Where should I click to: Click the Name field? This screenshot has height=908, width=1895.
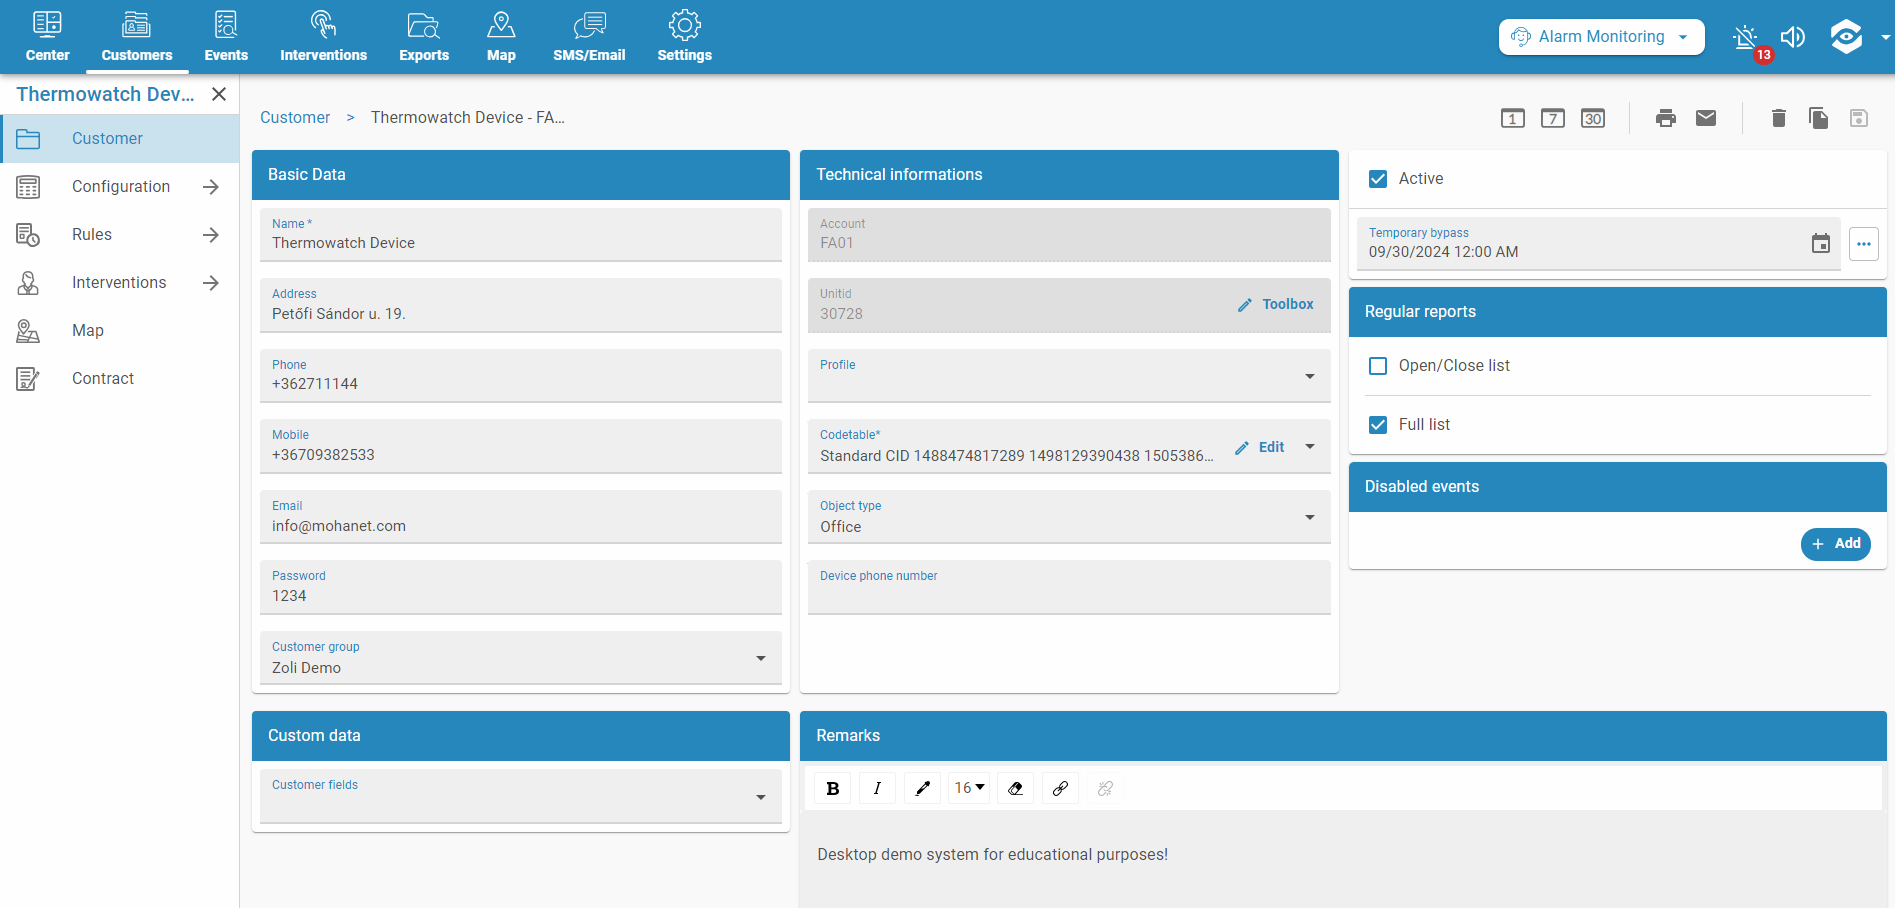(x=521, y=235)
